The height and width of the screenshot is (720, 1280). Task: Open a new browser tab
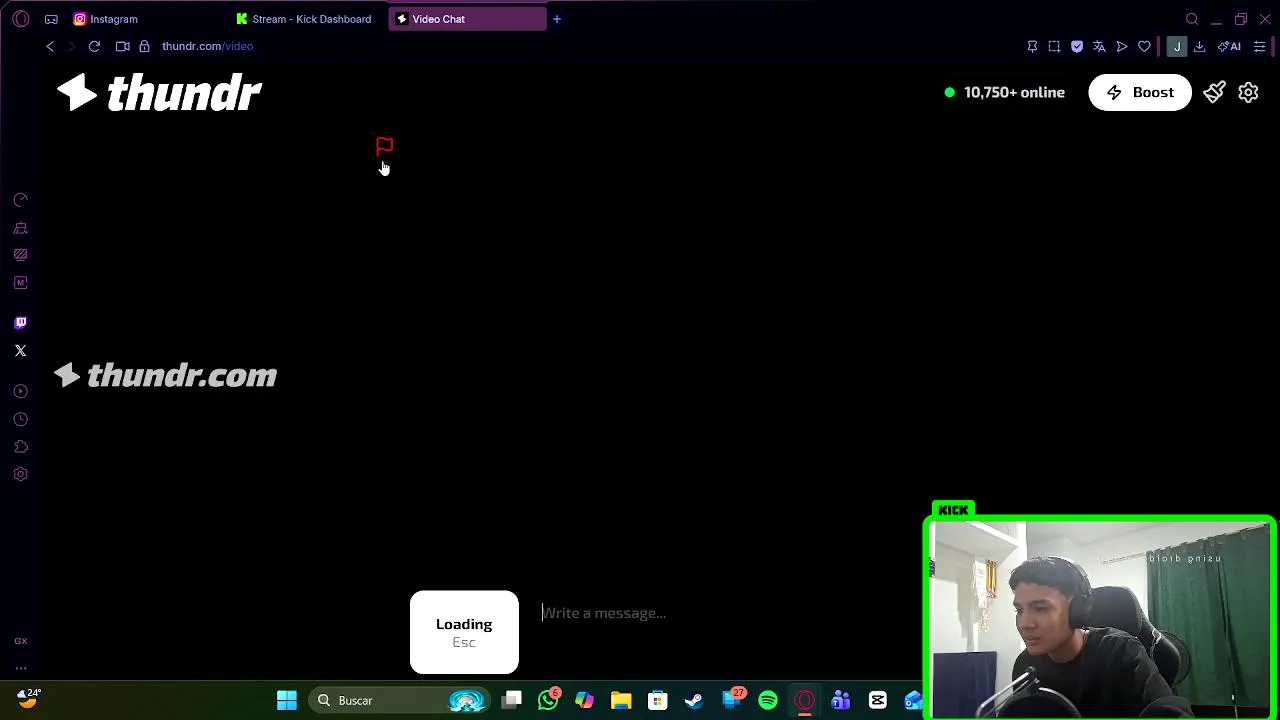click(x=557, y=19)
